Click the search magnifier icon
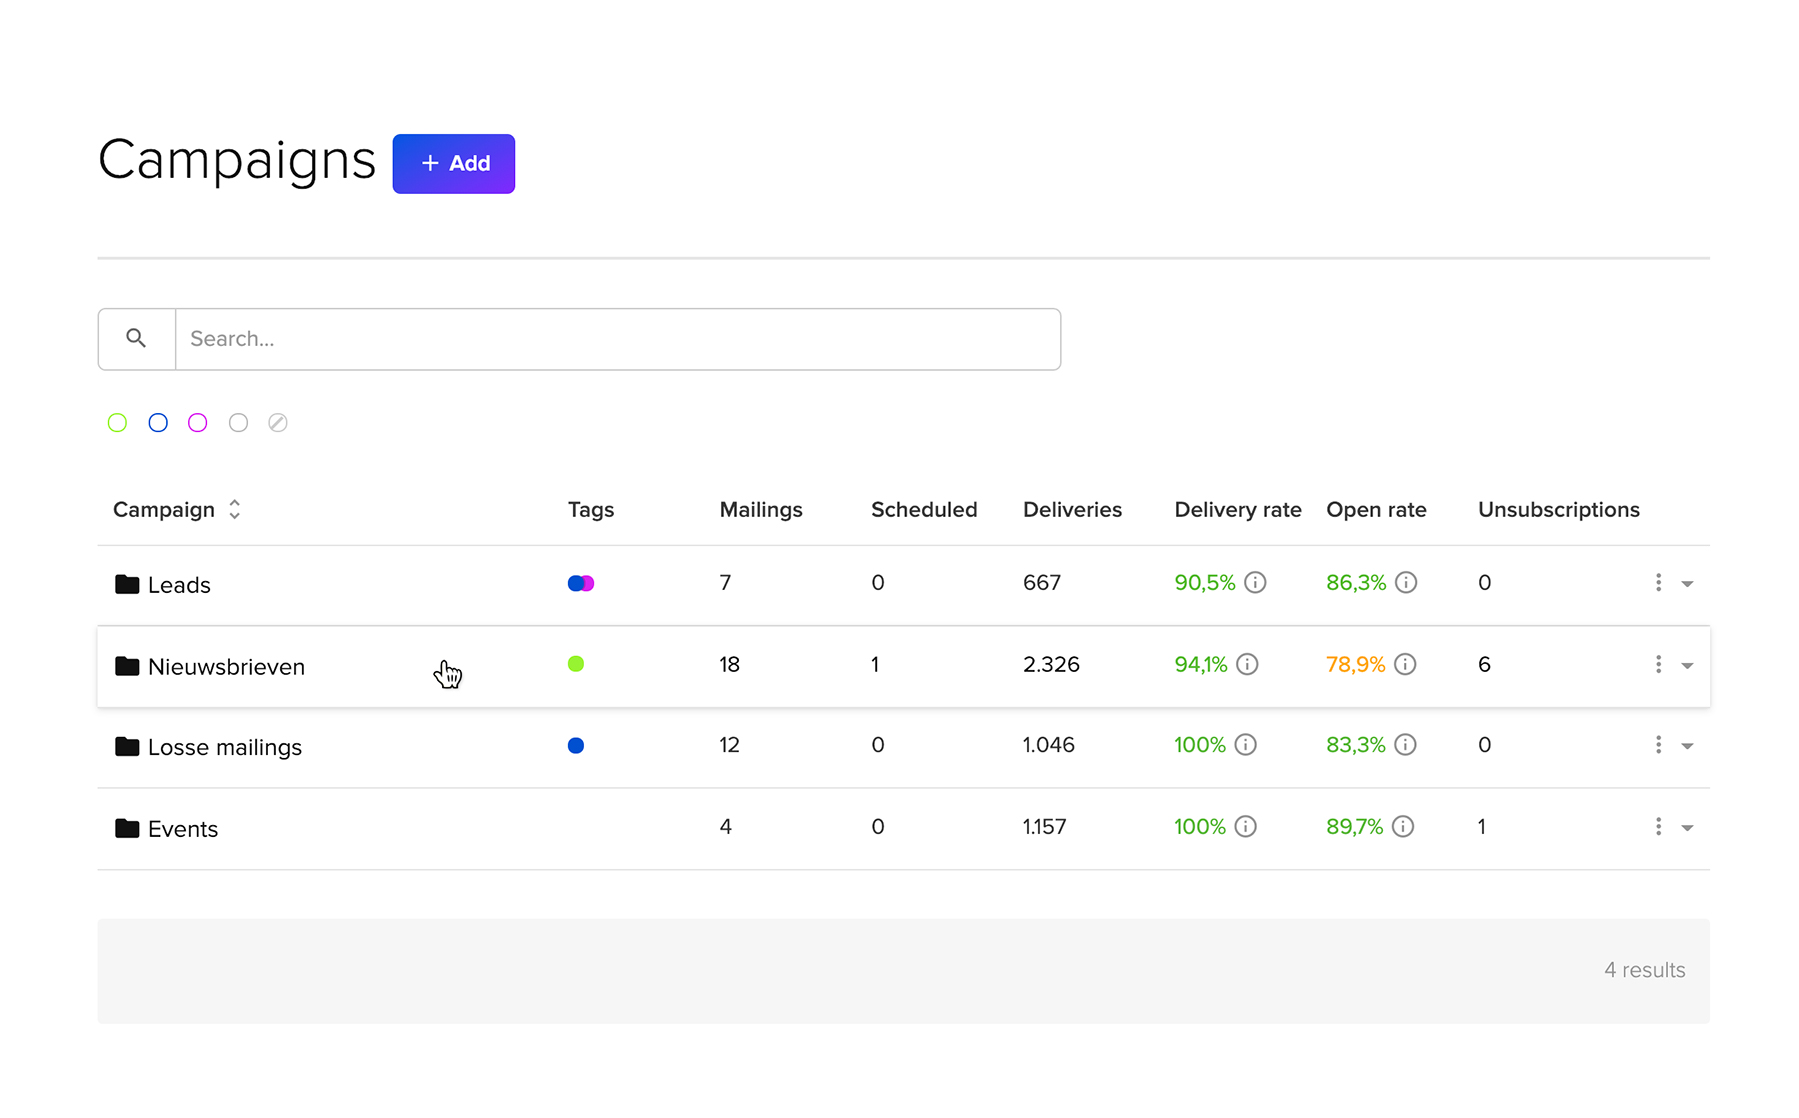The image size is (1799, 1118). [x=136, y=338]
